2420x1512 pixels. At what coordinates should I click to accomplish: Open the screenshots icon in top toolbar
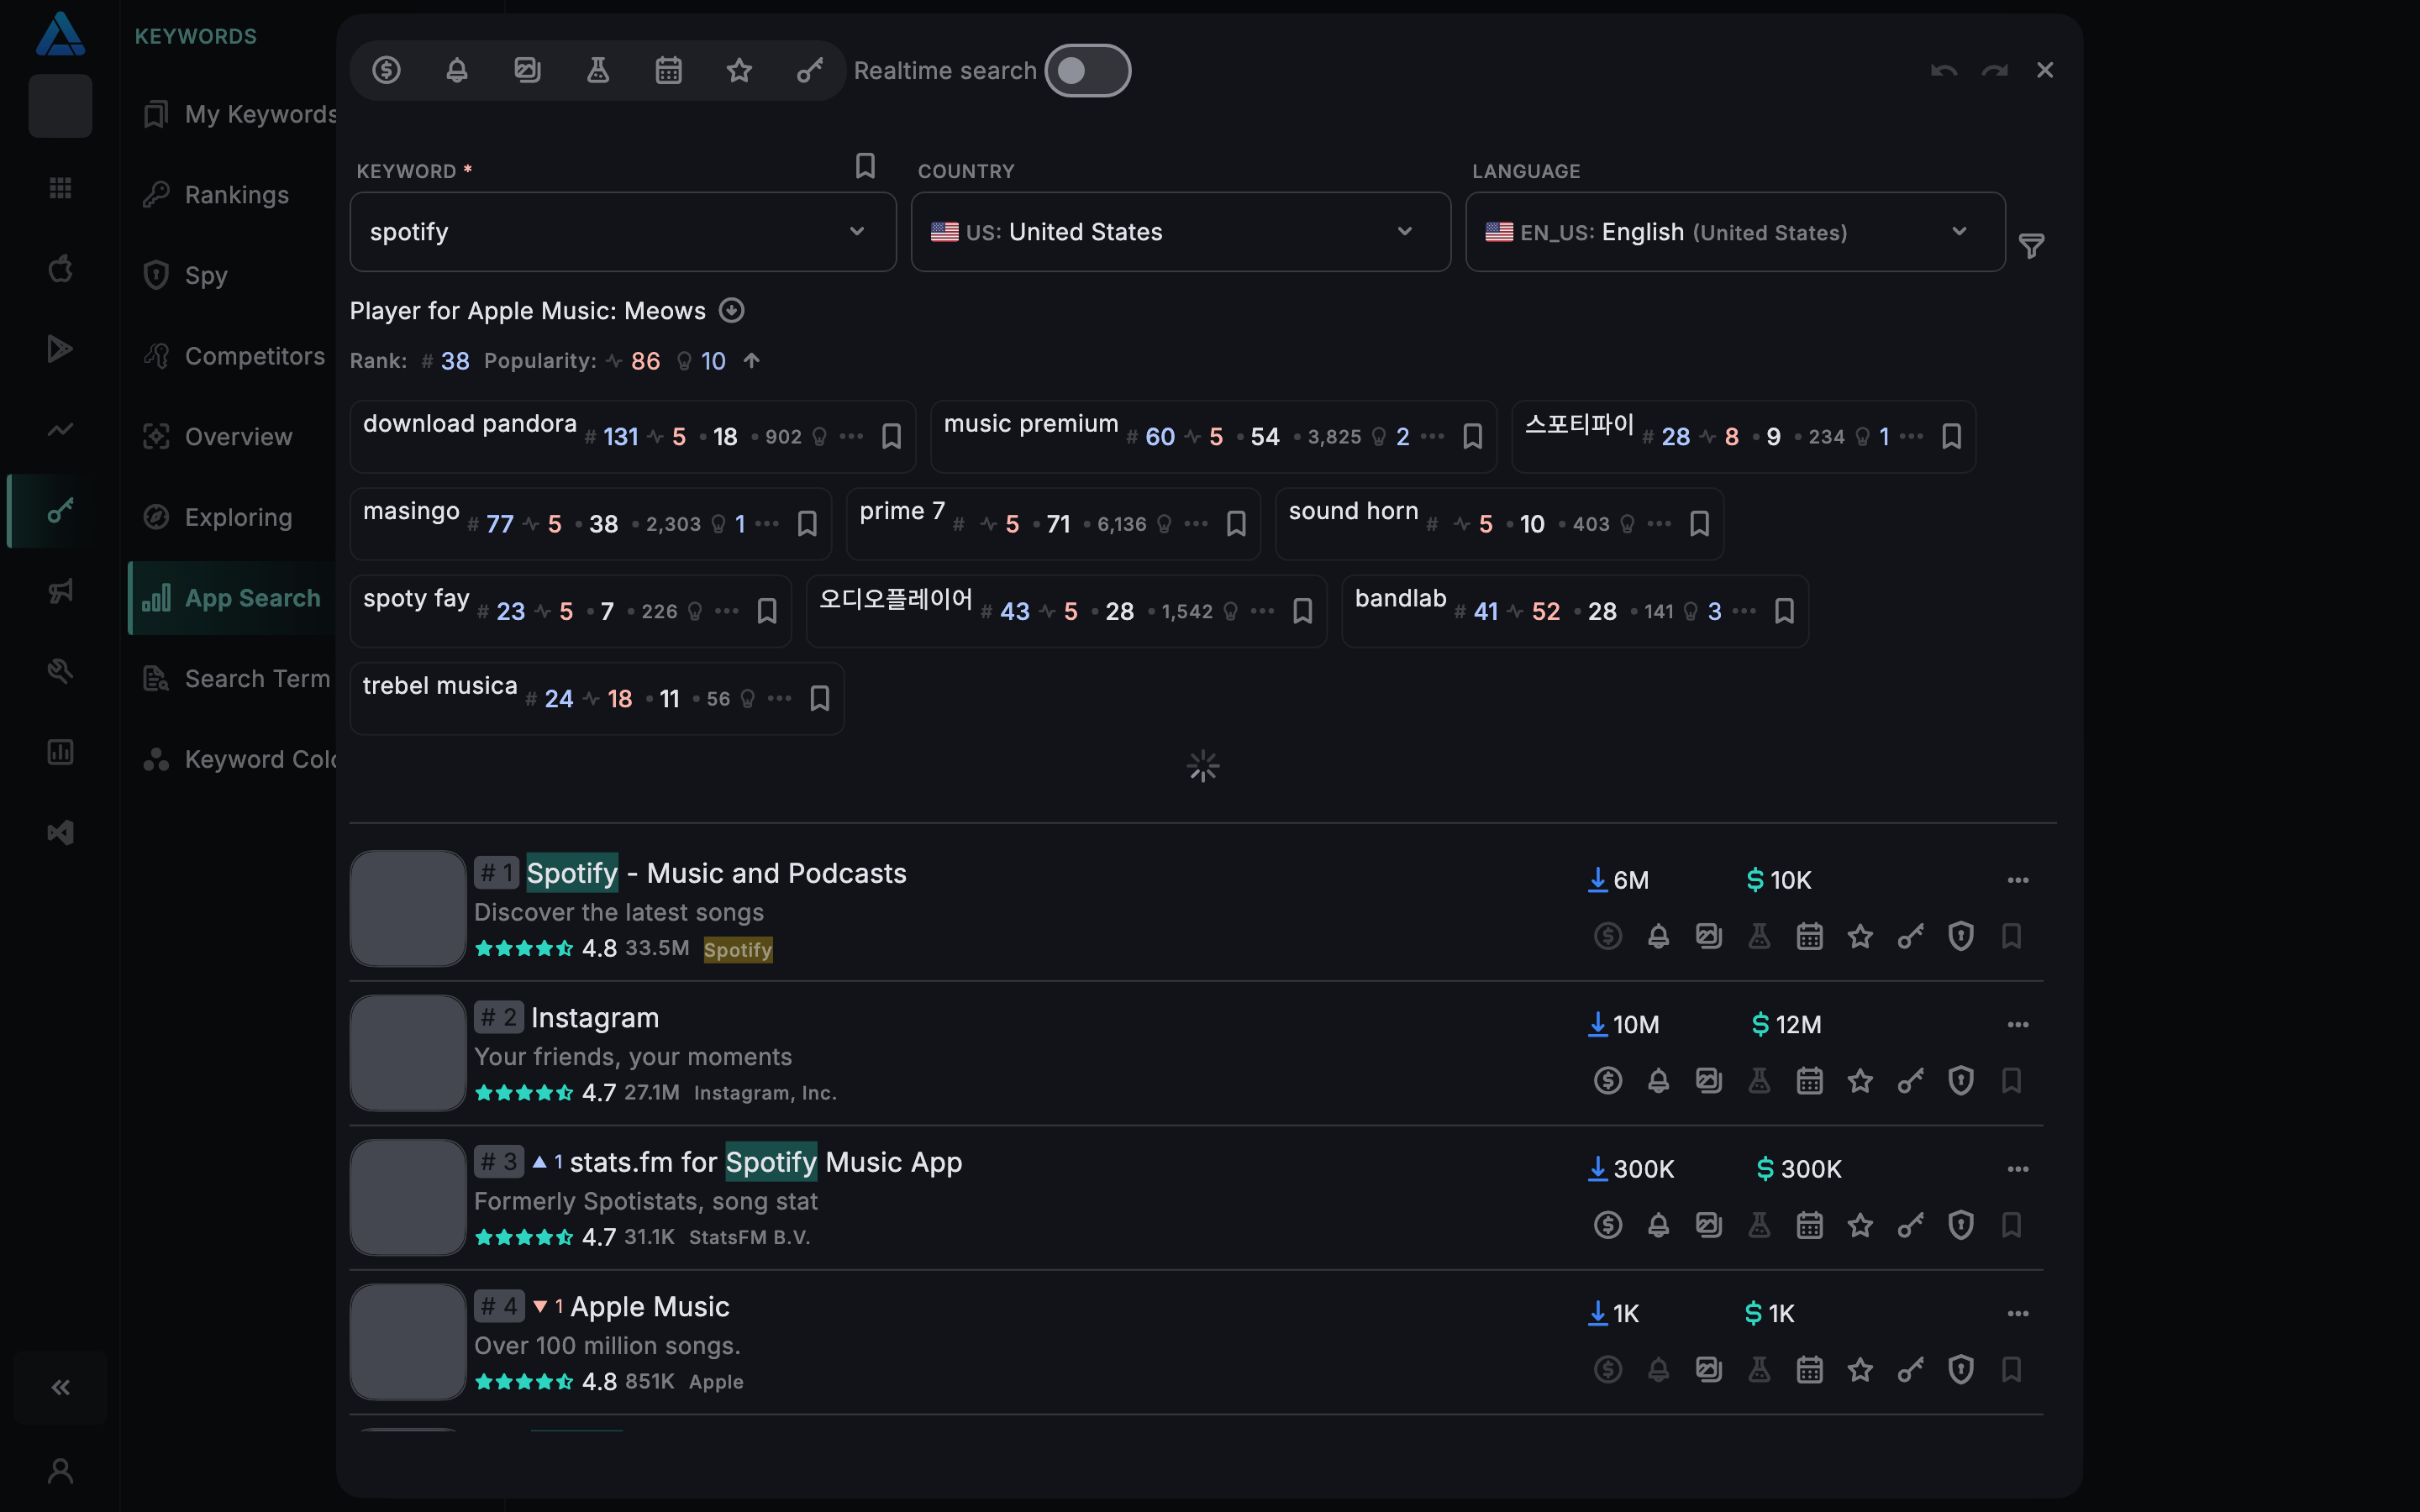[x=527, y=70]
